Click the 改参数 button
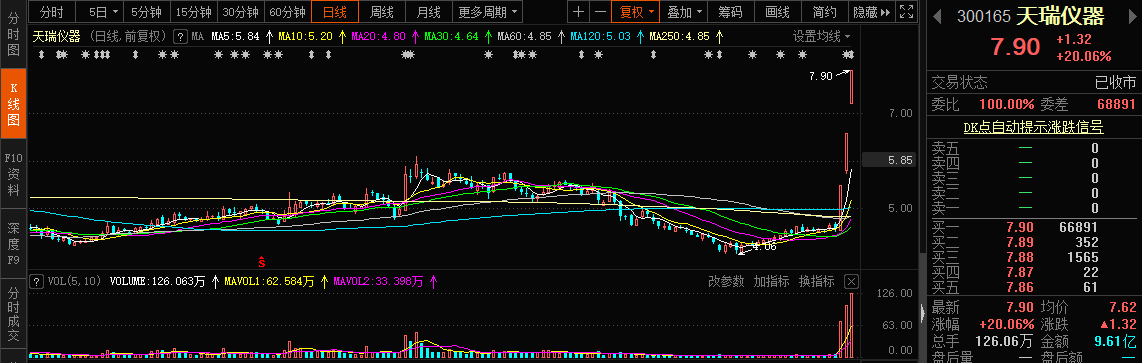Image resolution: width=1142 pixels, height=363 pixels. tap(727, 281)
